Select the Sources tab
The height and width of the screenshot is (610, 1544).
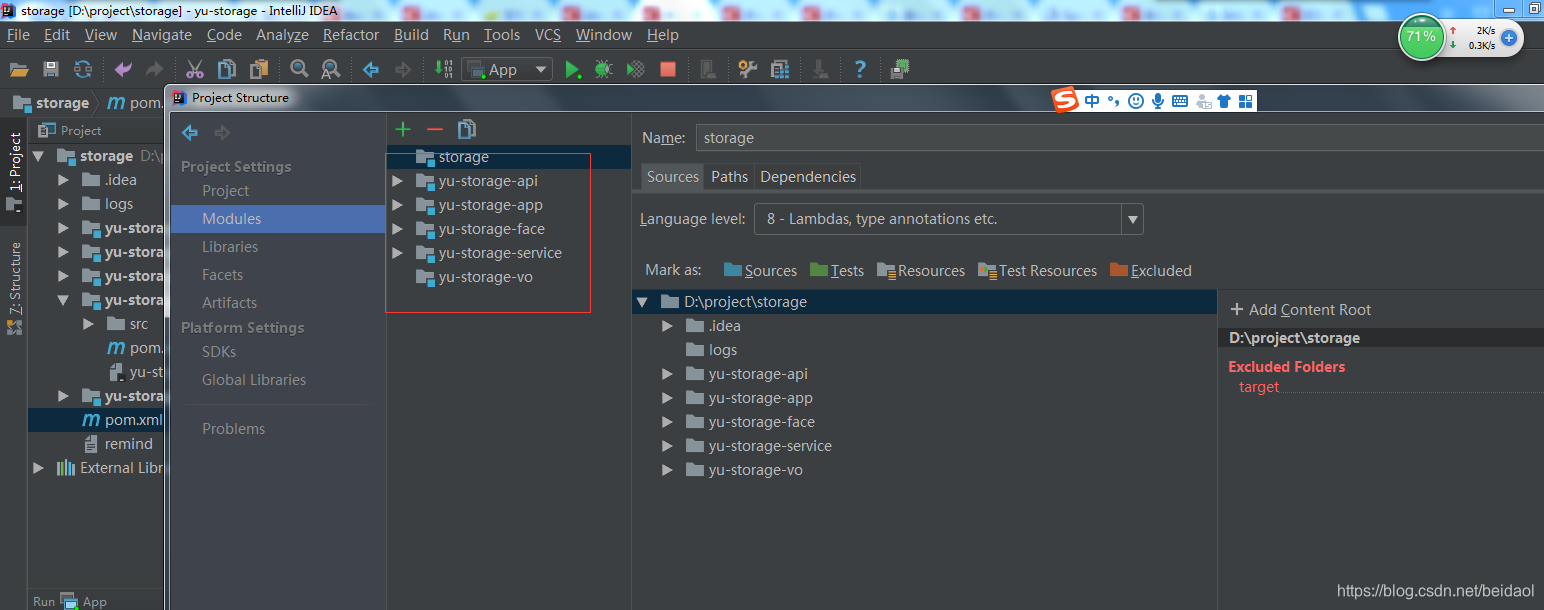point(673,176)
